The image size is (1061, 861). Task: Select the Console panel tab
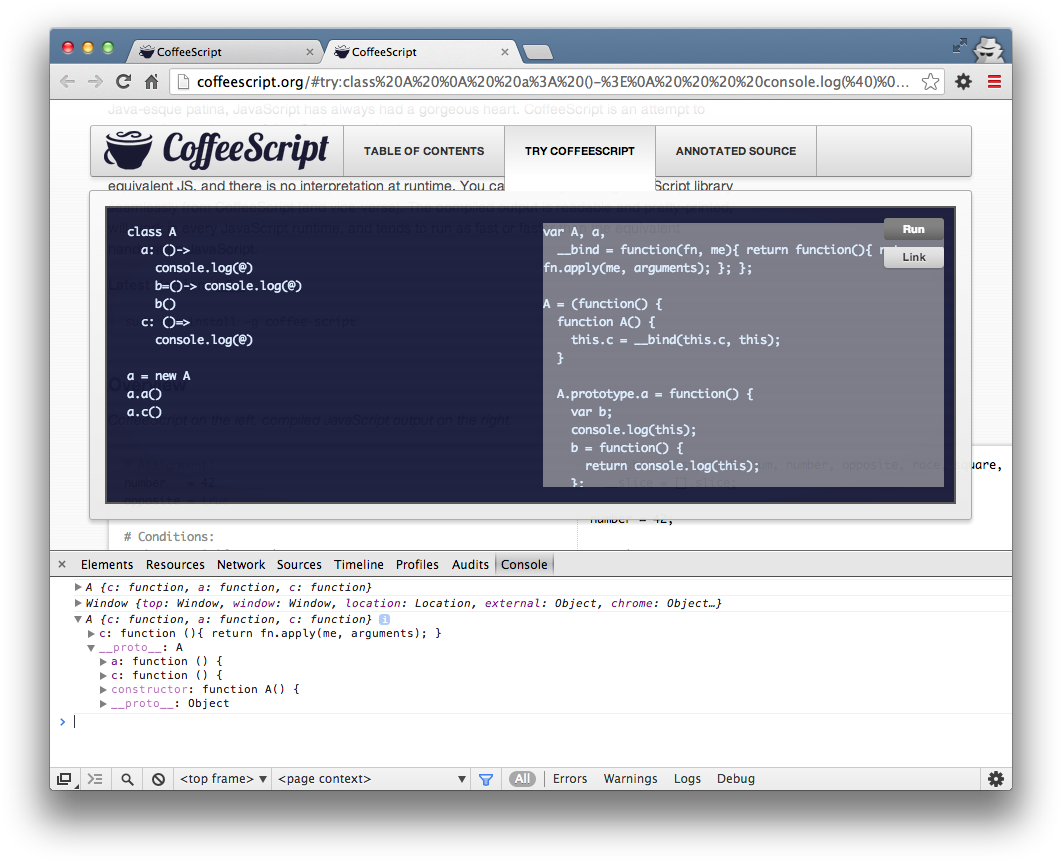[524, 565]
